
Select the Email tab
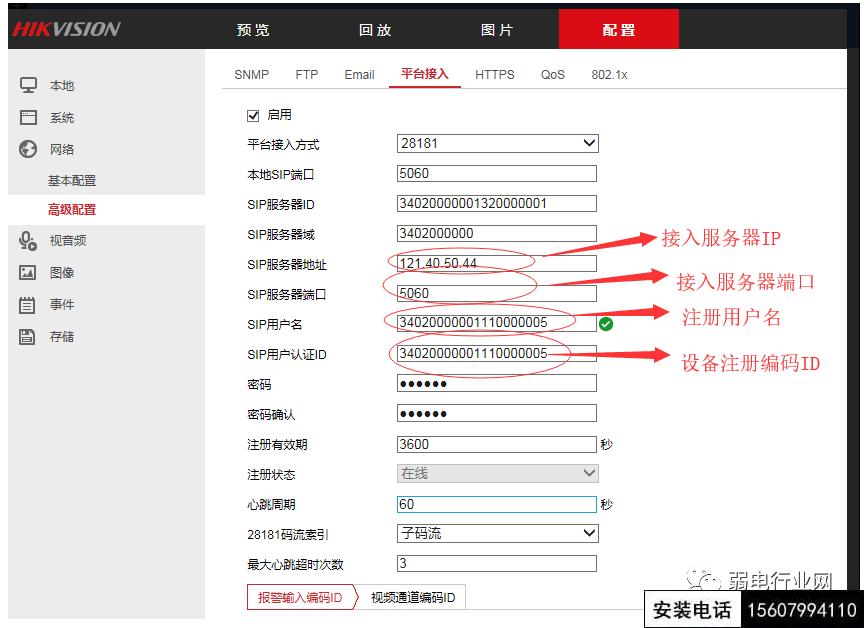pyautogui.click(x=359, y=75)
